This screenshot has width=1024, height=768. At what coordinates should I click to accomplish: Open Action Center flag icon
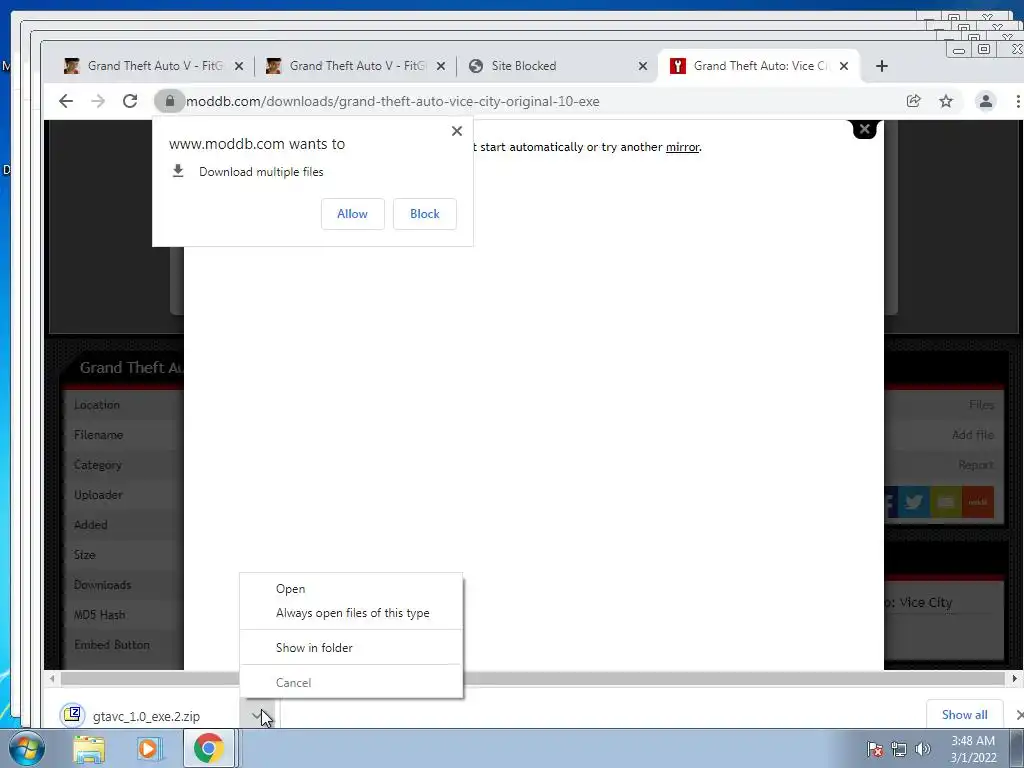click(875, 749)
